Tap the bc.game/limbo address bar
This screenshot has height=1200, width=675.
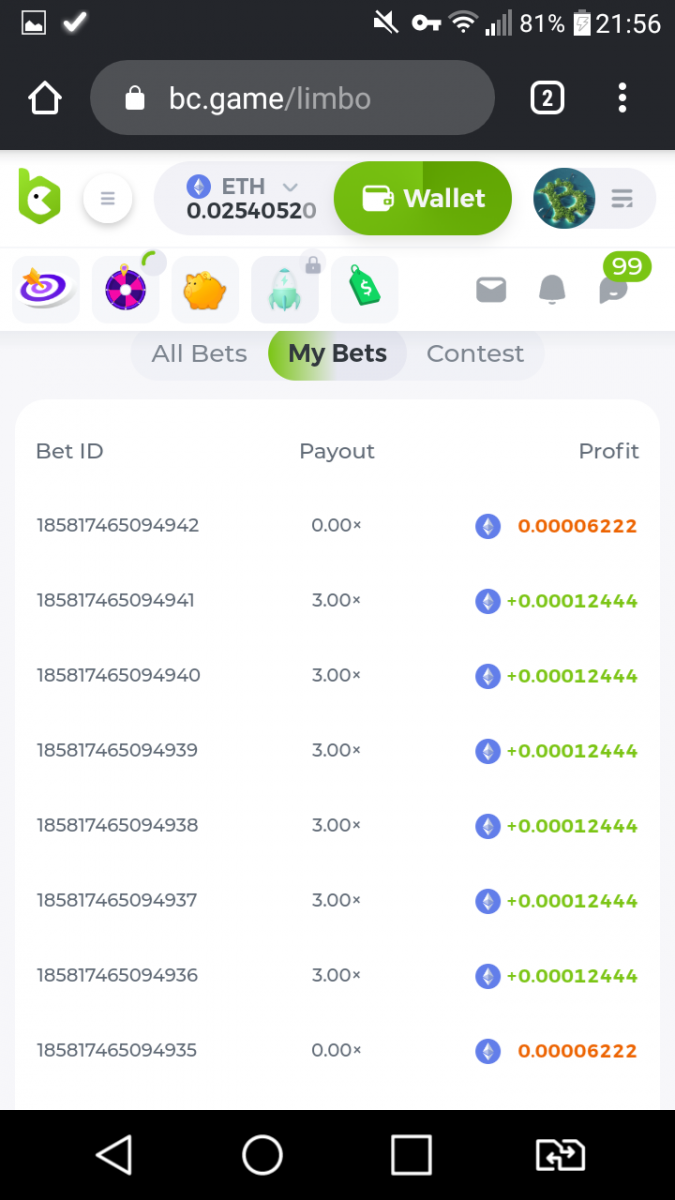click(x=292, y=98)
